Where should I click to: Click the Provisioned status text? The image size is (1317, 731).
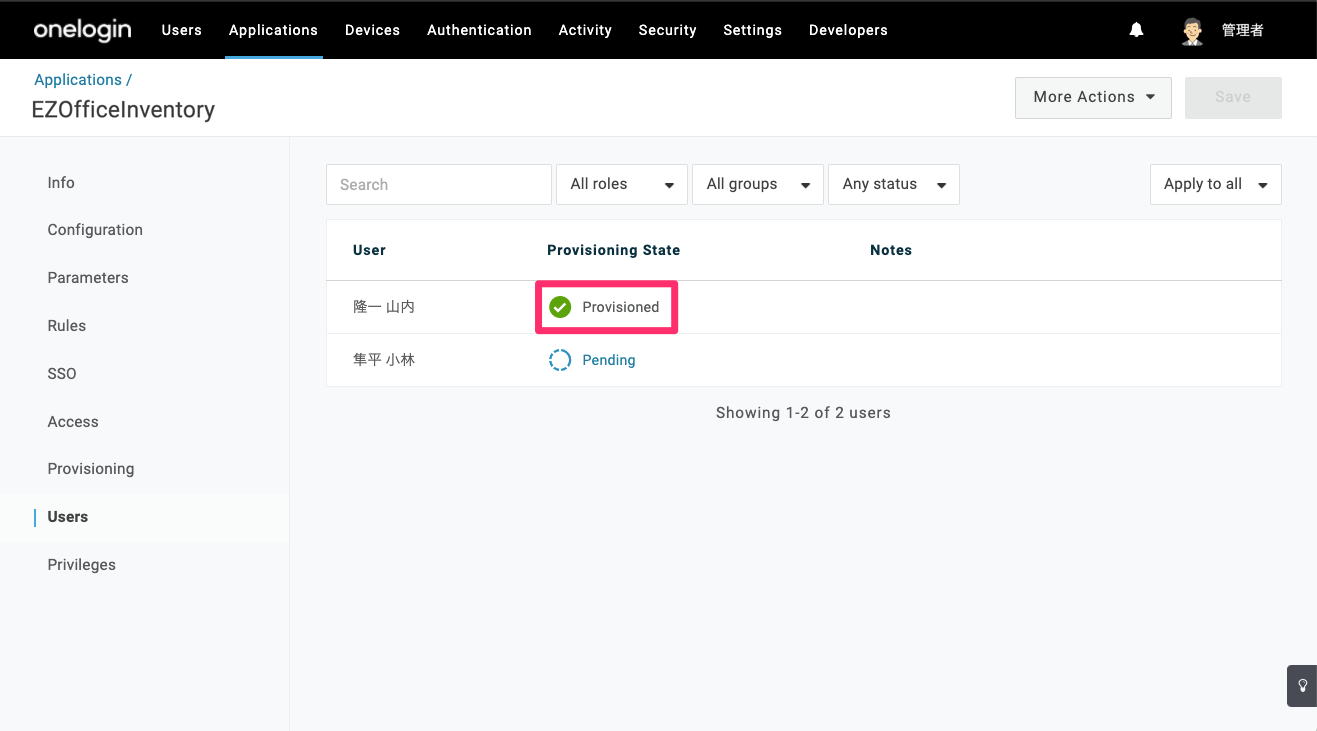point(621,307)
